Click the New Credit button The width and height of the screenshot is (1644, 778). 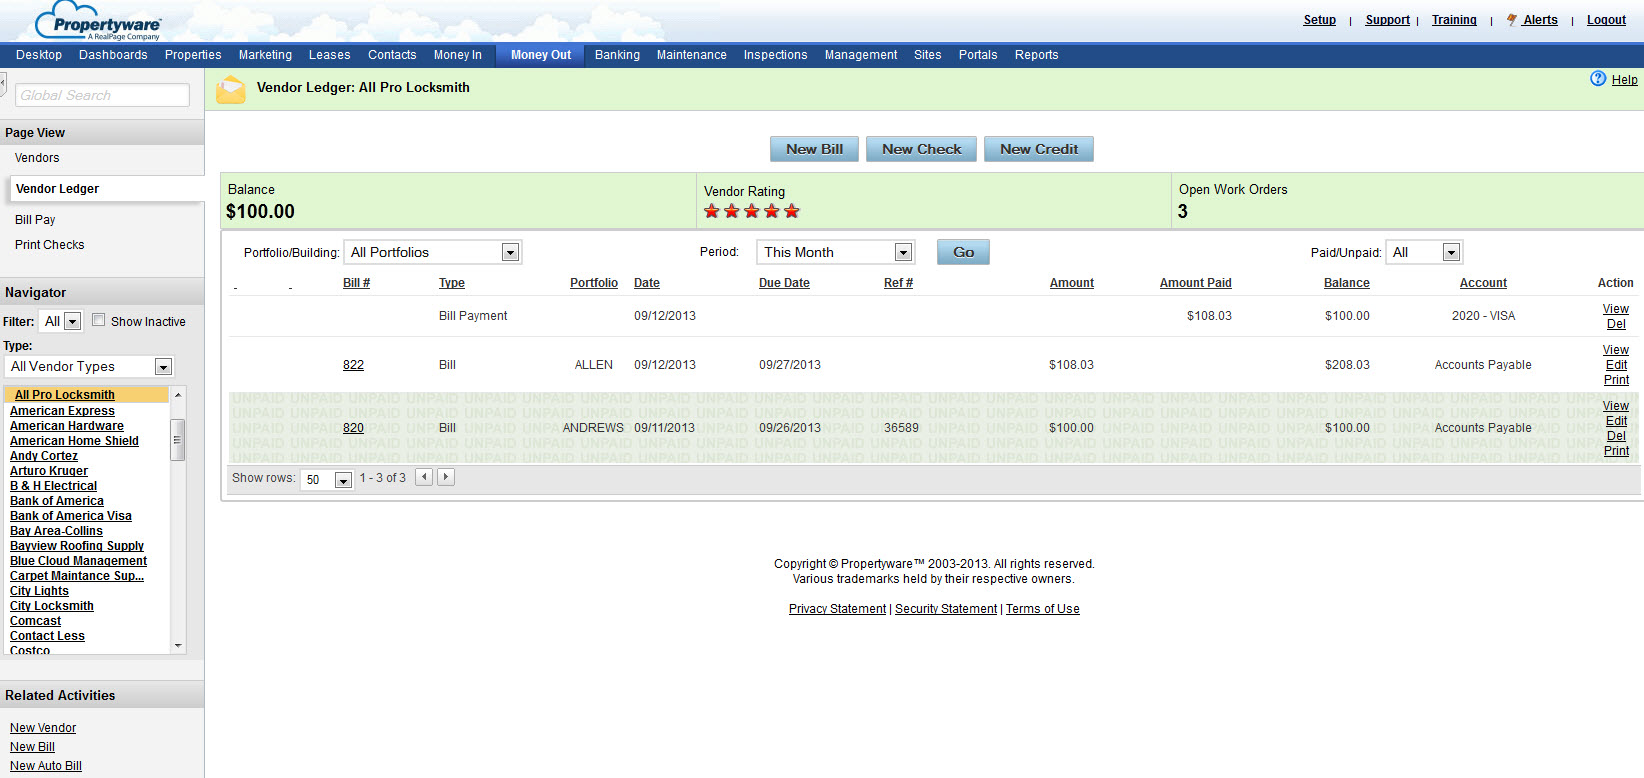pyautogui.click(x=1039, y=149)
